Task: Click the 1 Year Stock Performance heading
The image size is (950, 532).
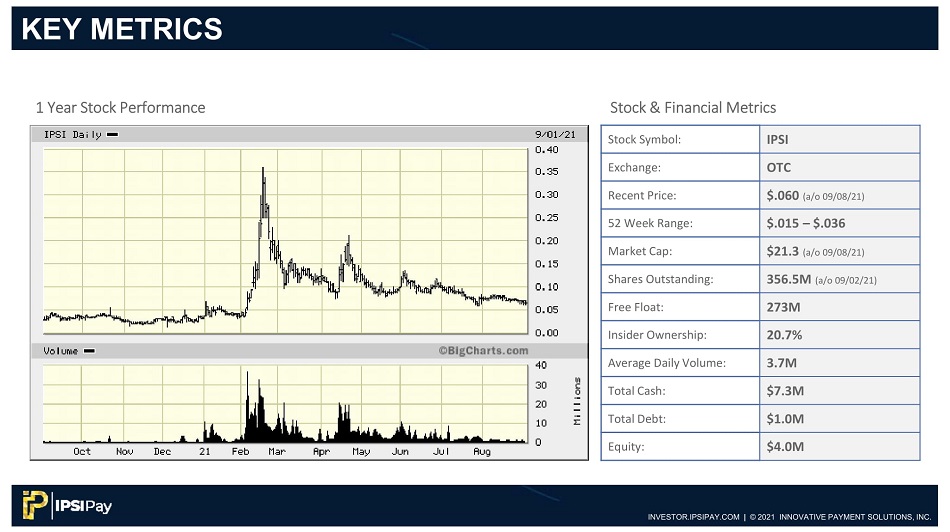Action: [x=121, y=107]
